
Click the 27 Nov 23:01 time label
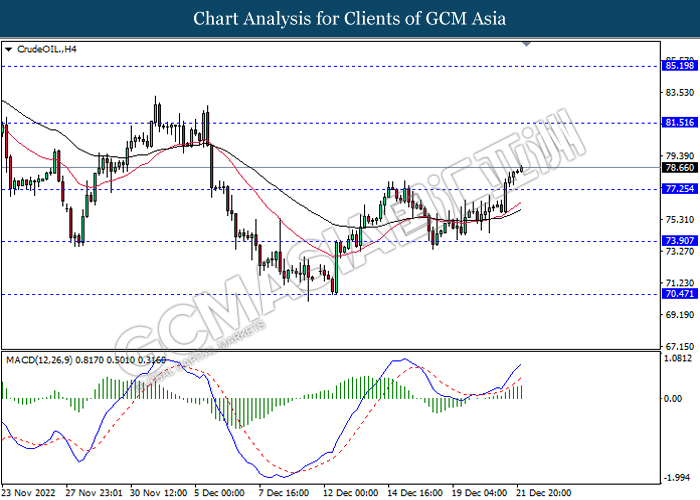94,493
